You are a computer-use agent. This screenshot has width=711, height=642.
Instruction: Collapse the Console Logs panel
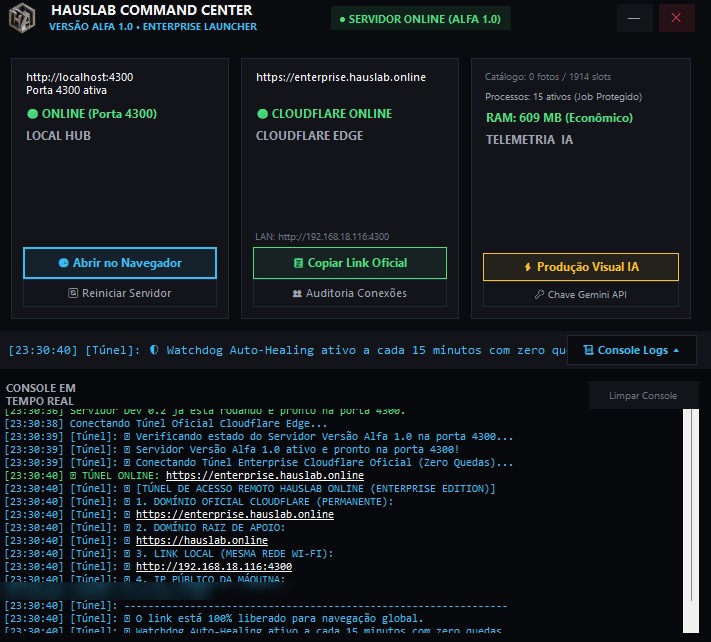click(x=632, y=350)
